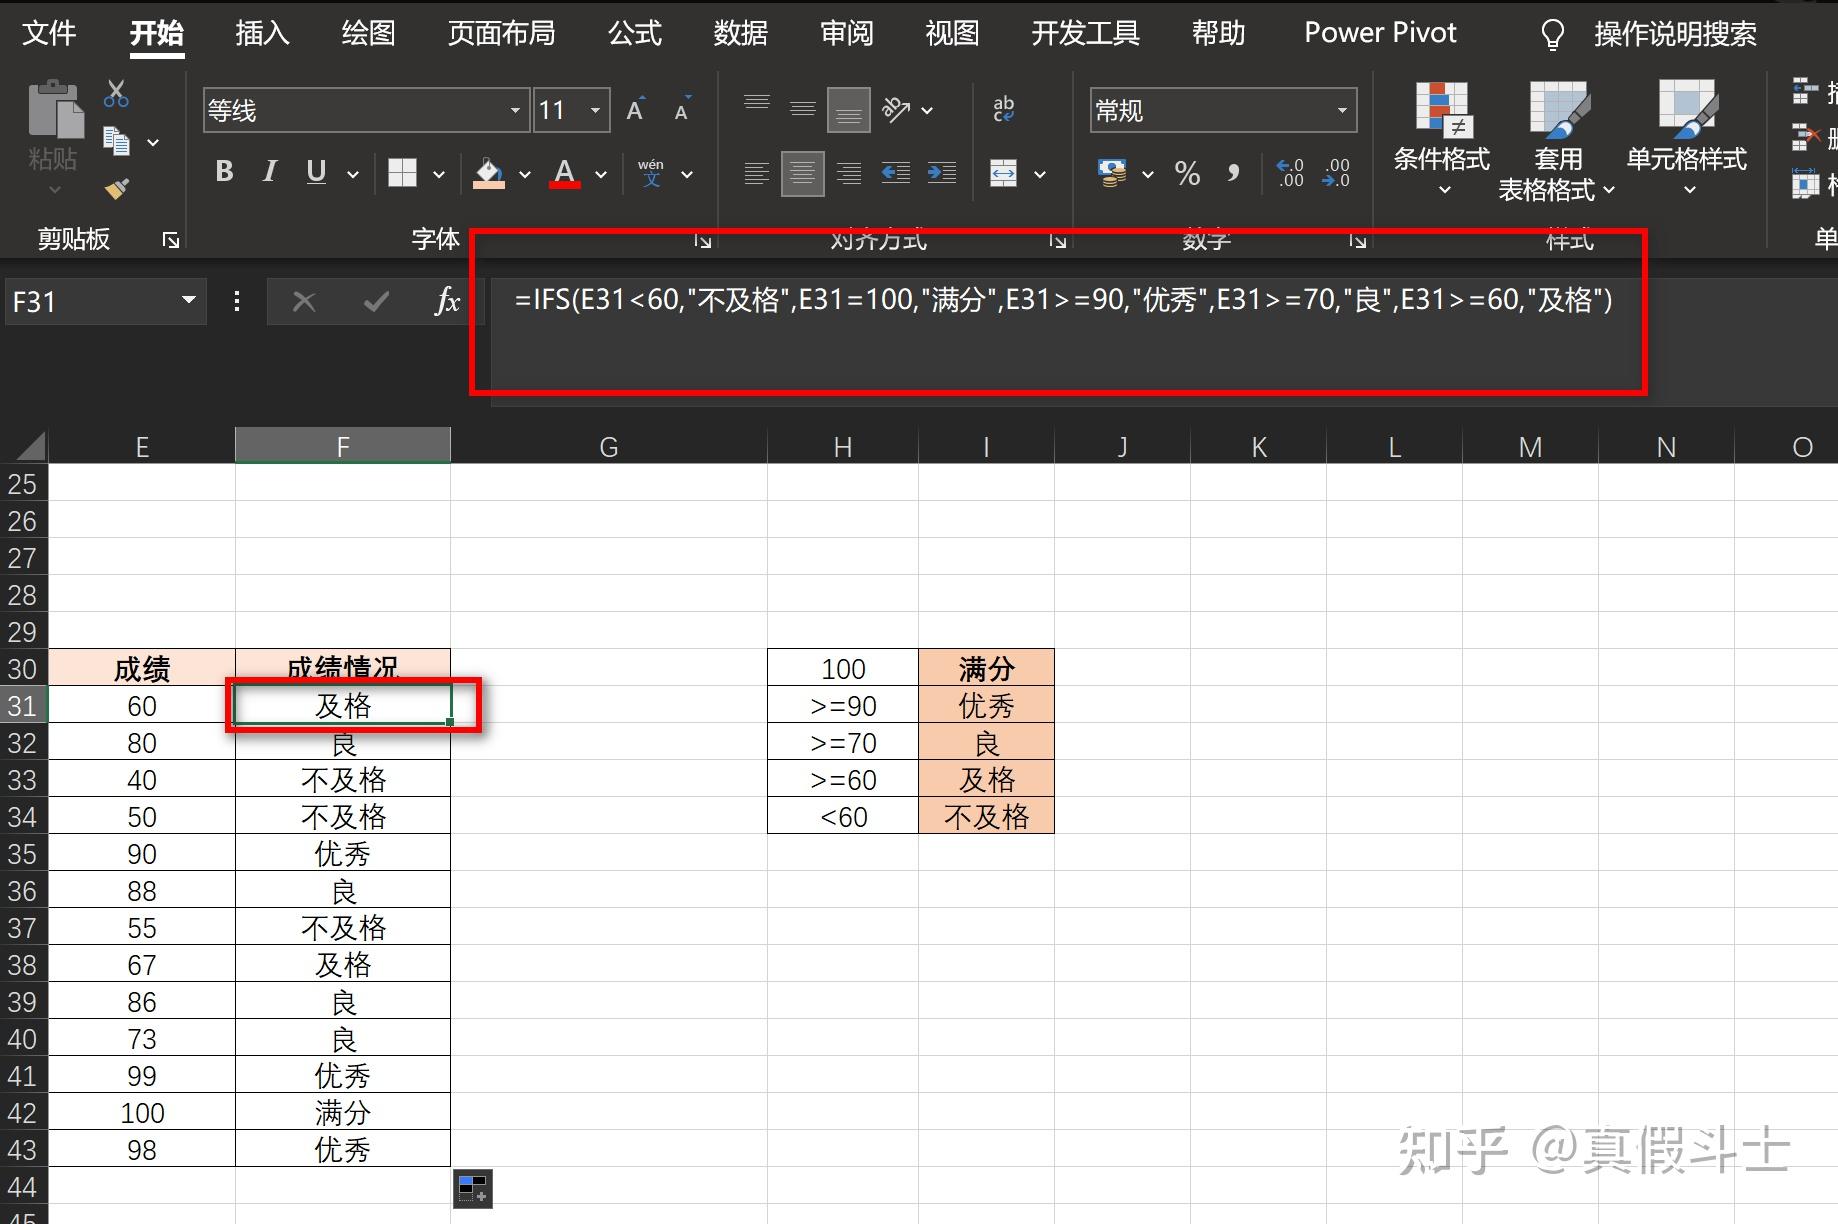Viewport: 1838px width, 1224px height.
Task: Select the Format Painter brush icon
Action: tap(116, 188)
